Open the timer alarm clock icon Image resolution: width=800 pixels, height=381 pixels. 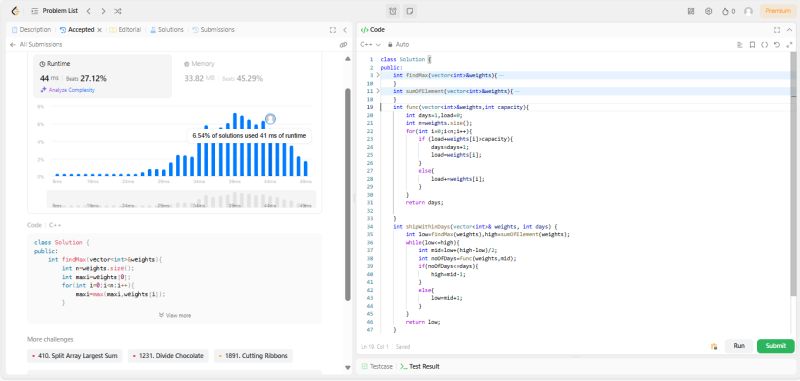coord(392,11)
